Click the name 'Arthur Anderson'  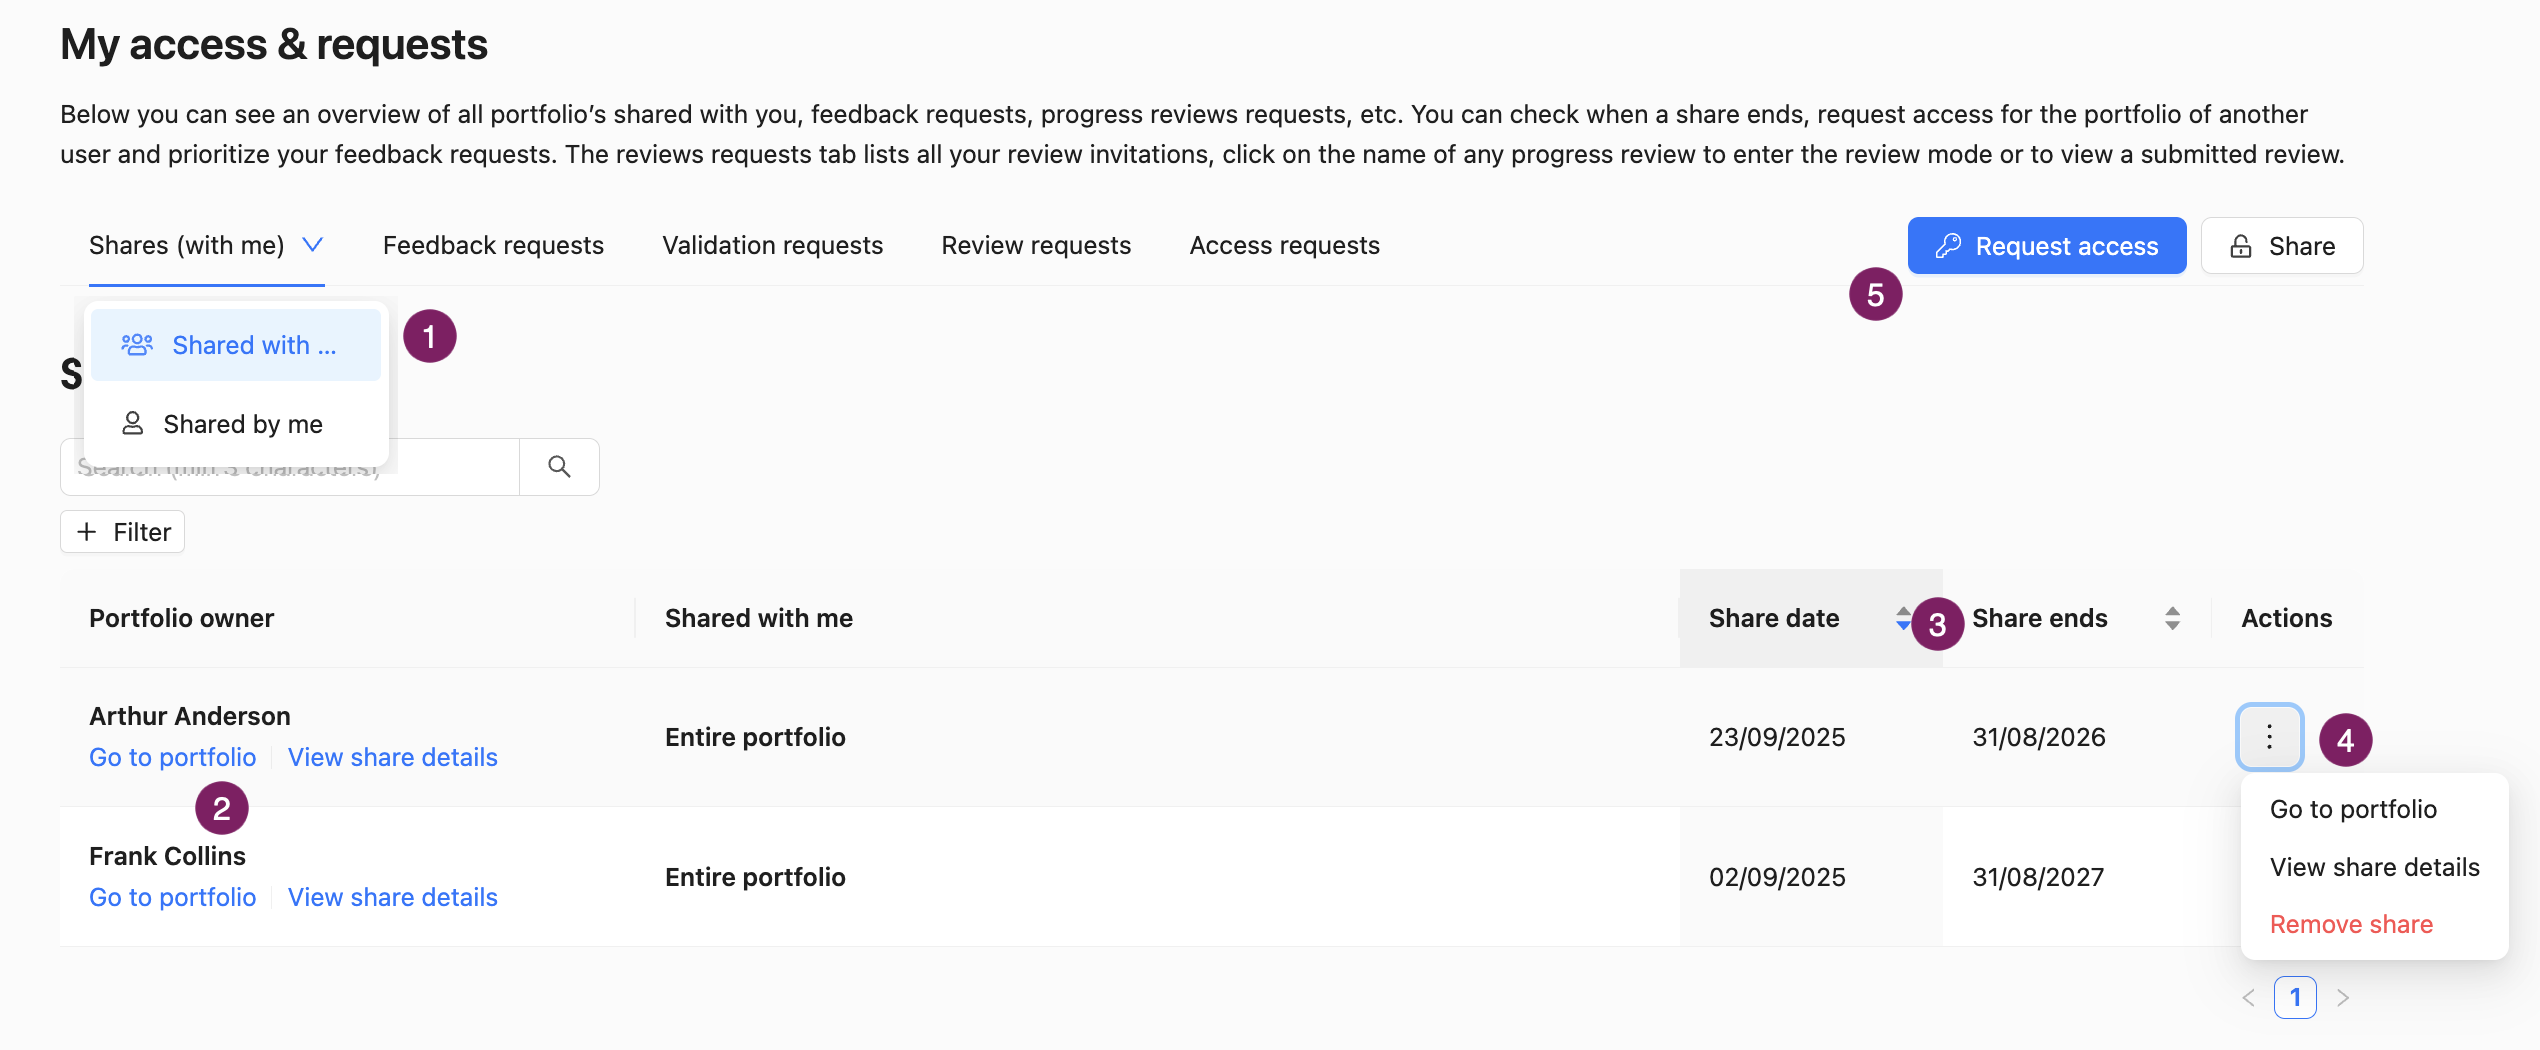pos(189,716)
